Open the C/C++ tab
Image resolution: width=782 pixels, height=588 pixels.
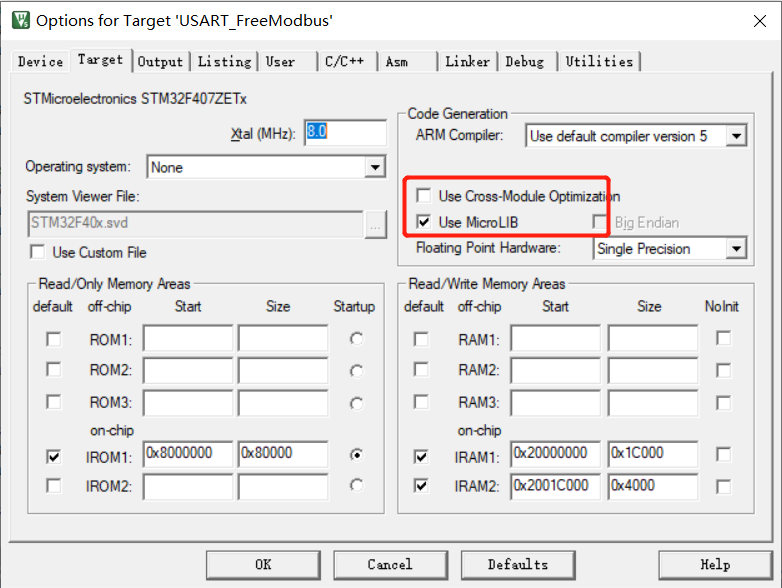click(x=345, y=62)
